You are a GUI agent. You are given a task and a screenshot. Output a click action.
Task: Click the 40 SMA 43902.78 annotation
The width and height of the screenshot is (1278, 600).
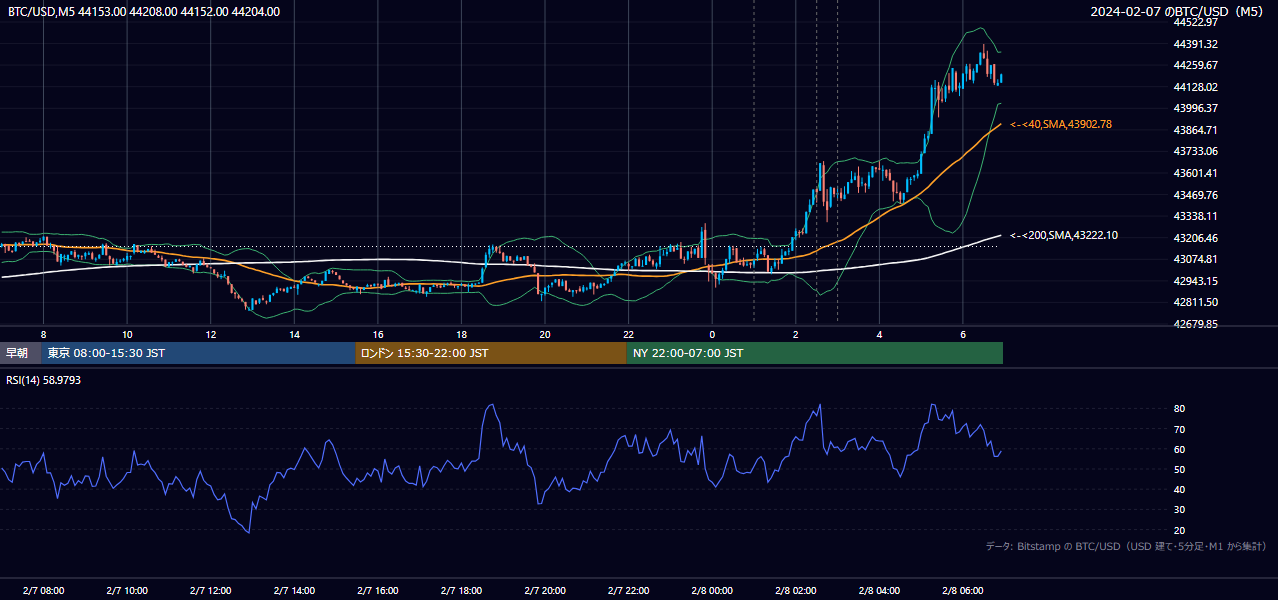tap(1061, 124)
